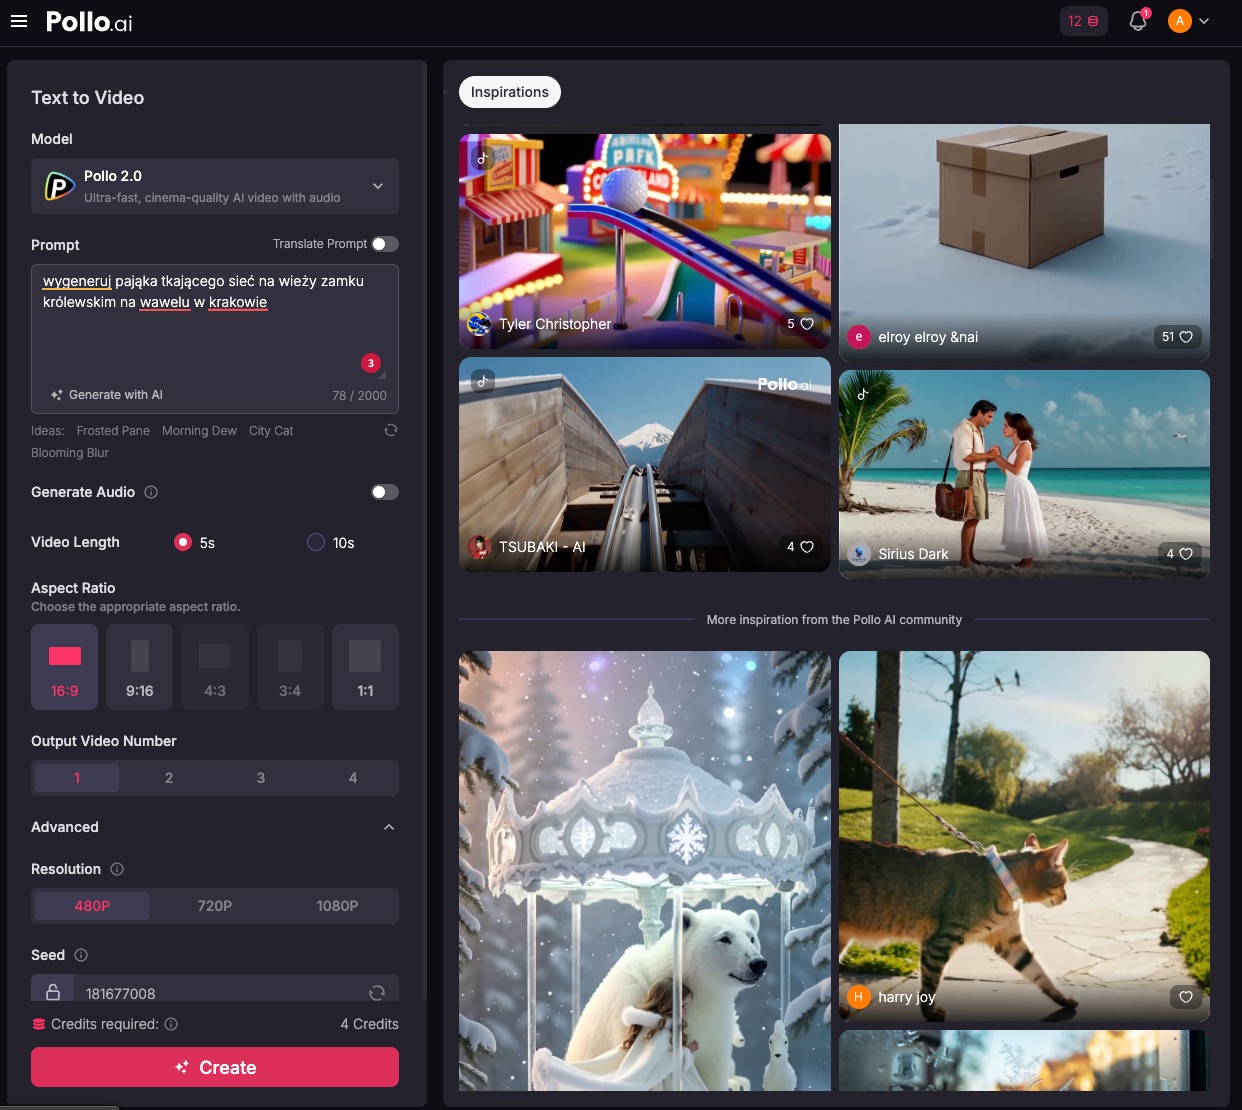Like the harry joy cat video
This screenshot has height=1110, width=1242.
(x=1185, y=997)
